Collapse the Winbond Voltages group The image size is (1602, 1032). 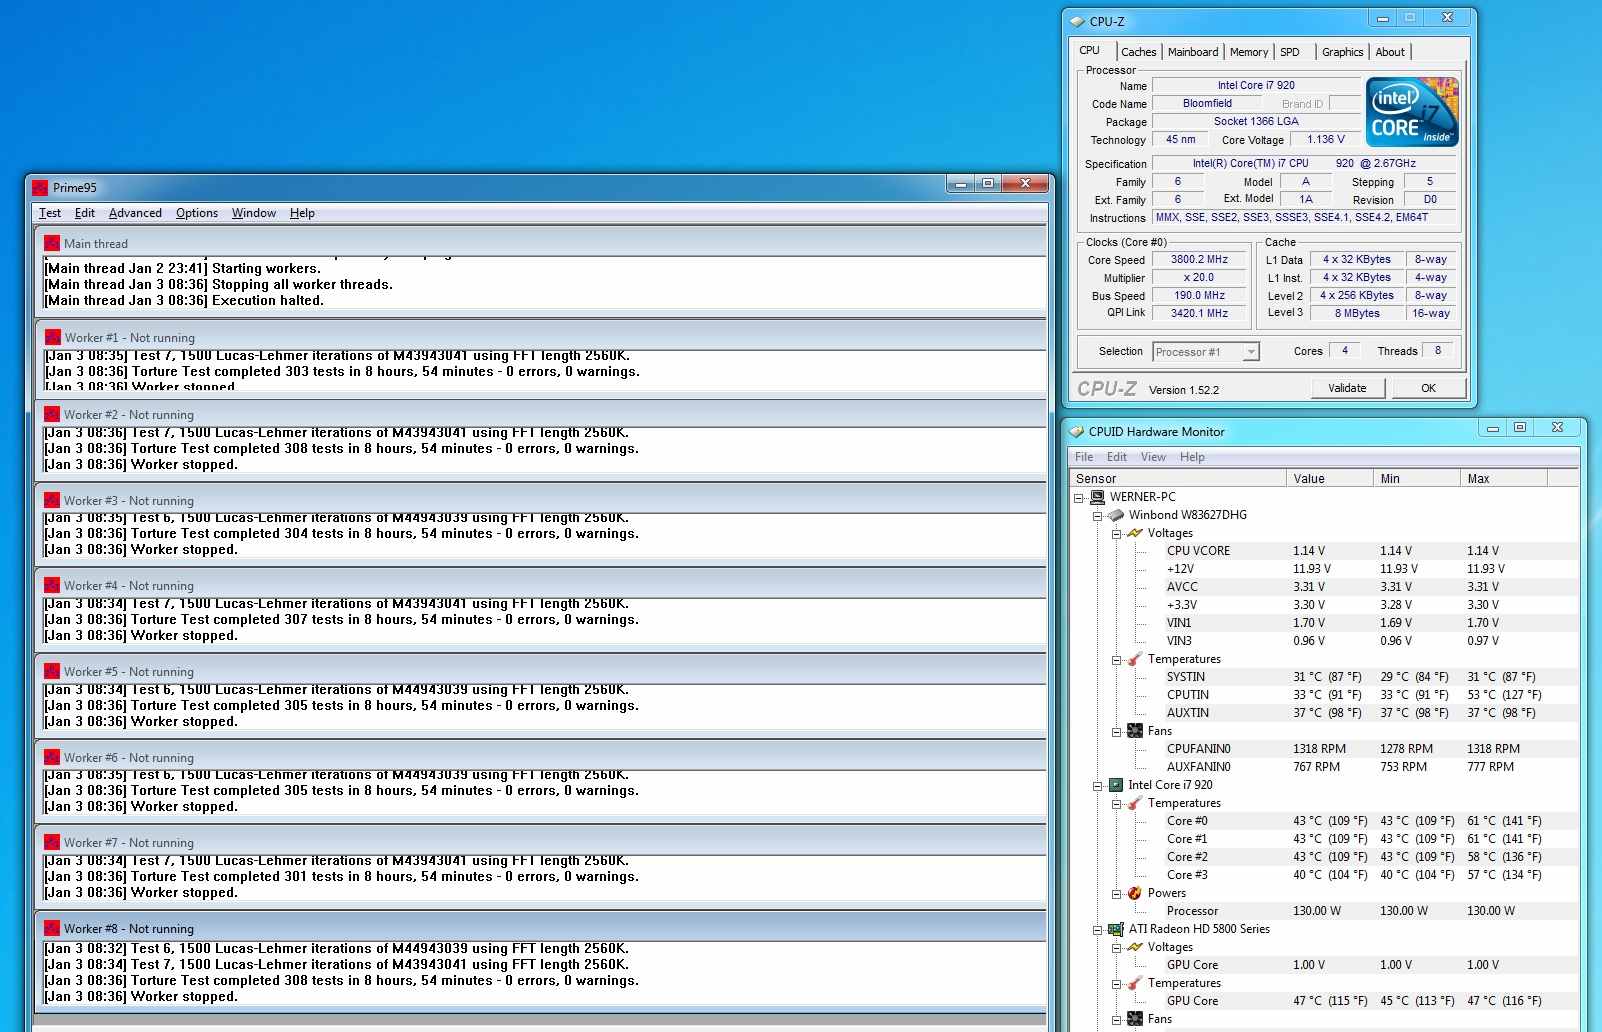click(1117, 534)
